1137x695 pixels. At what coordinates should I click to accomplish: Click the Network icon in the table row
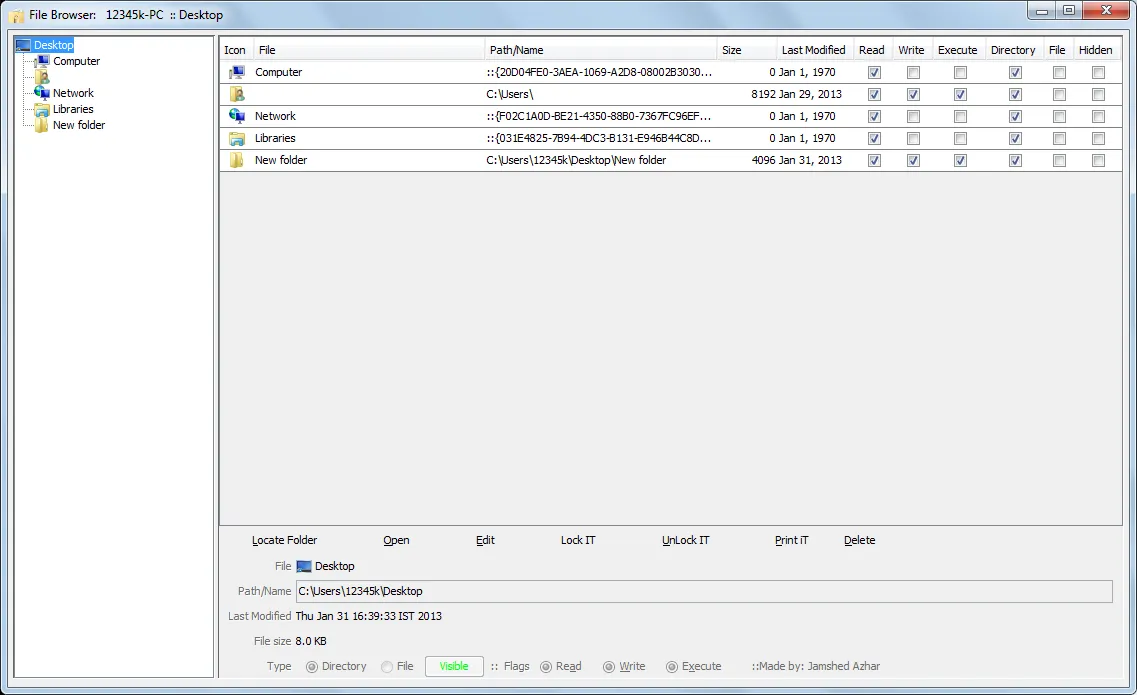[x=236, y=116]
